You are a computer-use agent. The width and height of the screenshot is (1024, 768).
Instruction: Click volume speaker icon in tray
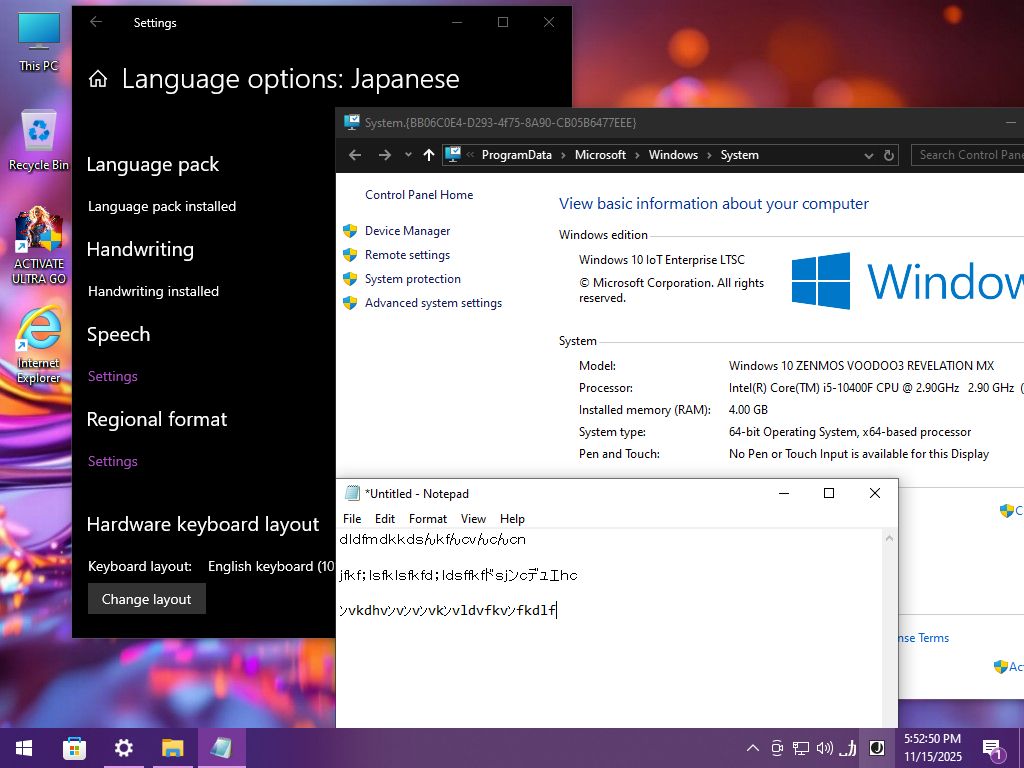[824, 748]
